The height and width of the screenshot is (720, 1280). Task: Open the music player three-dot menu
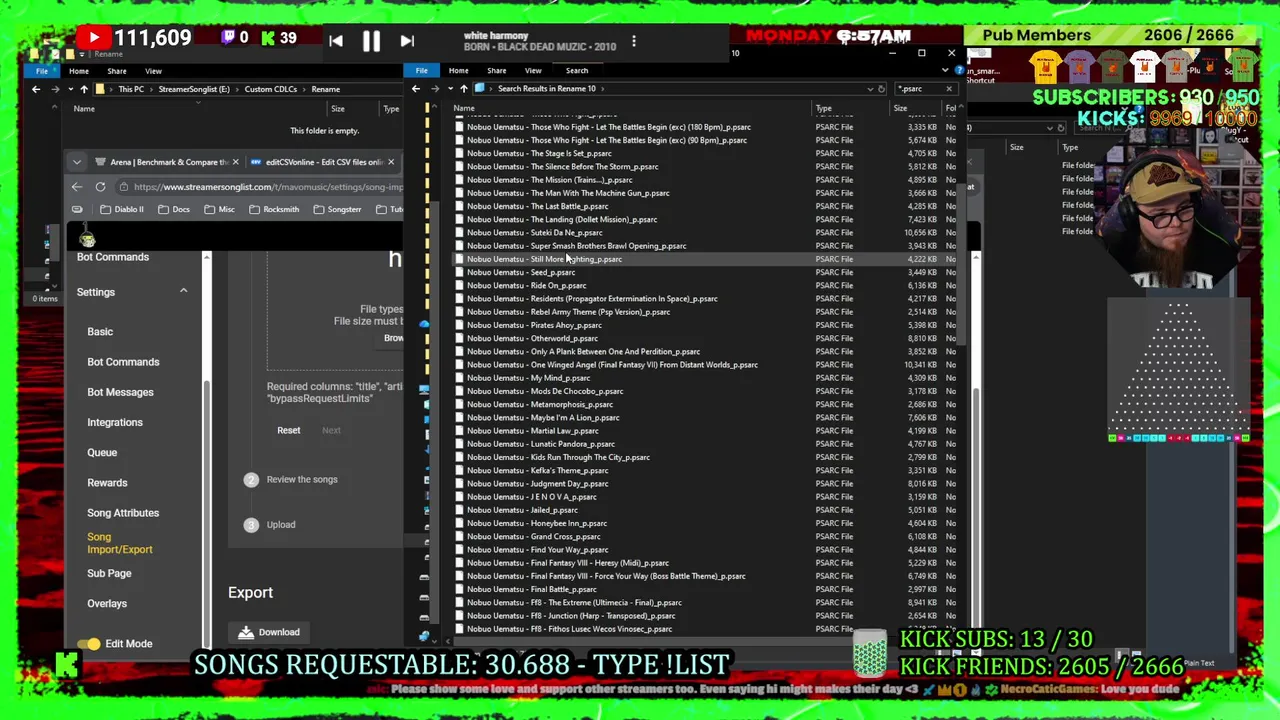(634, 41)
